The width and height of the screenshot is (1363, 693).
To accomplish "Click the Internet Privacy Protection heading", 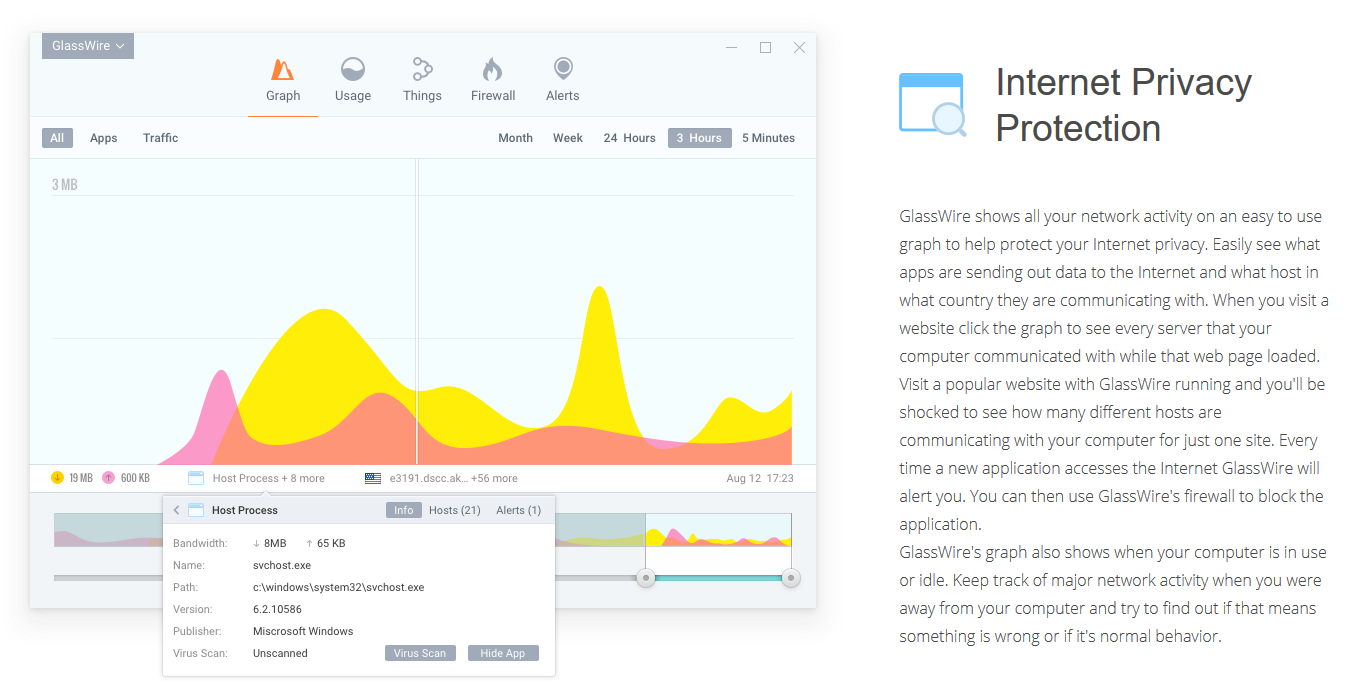I will (x=1124, y=105).
